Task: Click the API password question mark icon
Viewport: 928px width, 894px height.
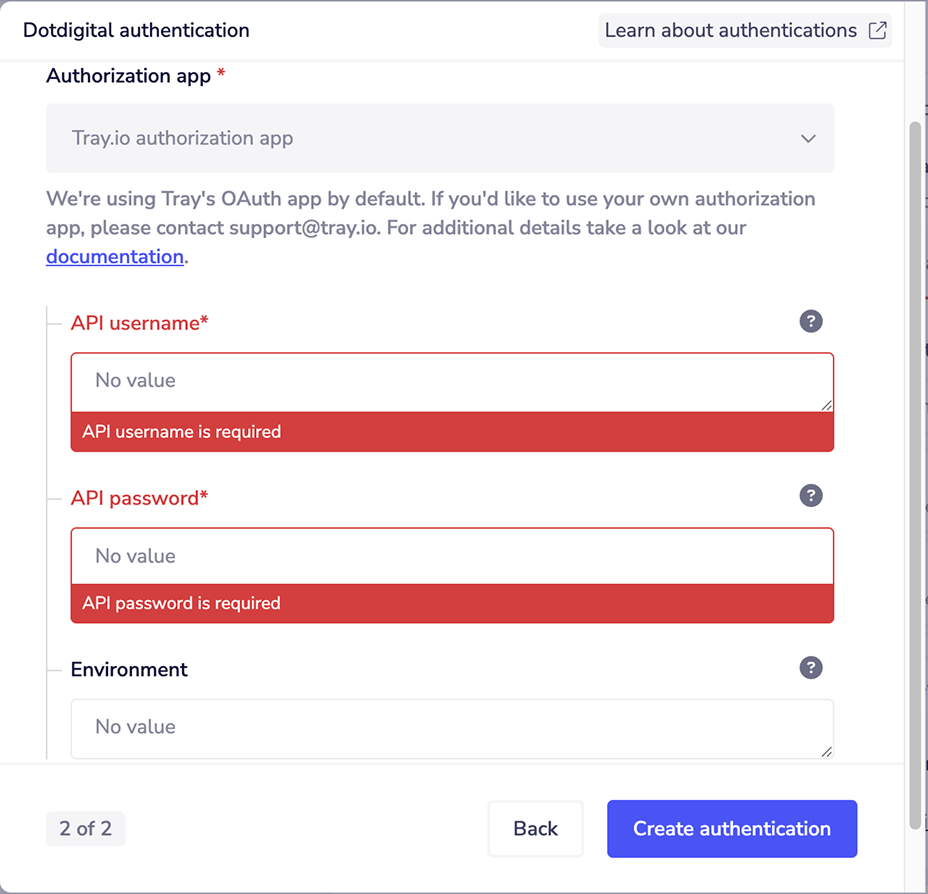Action: 811,495
